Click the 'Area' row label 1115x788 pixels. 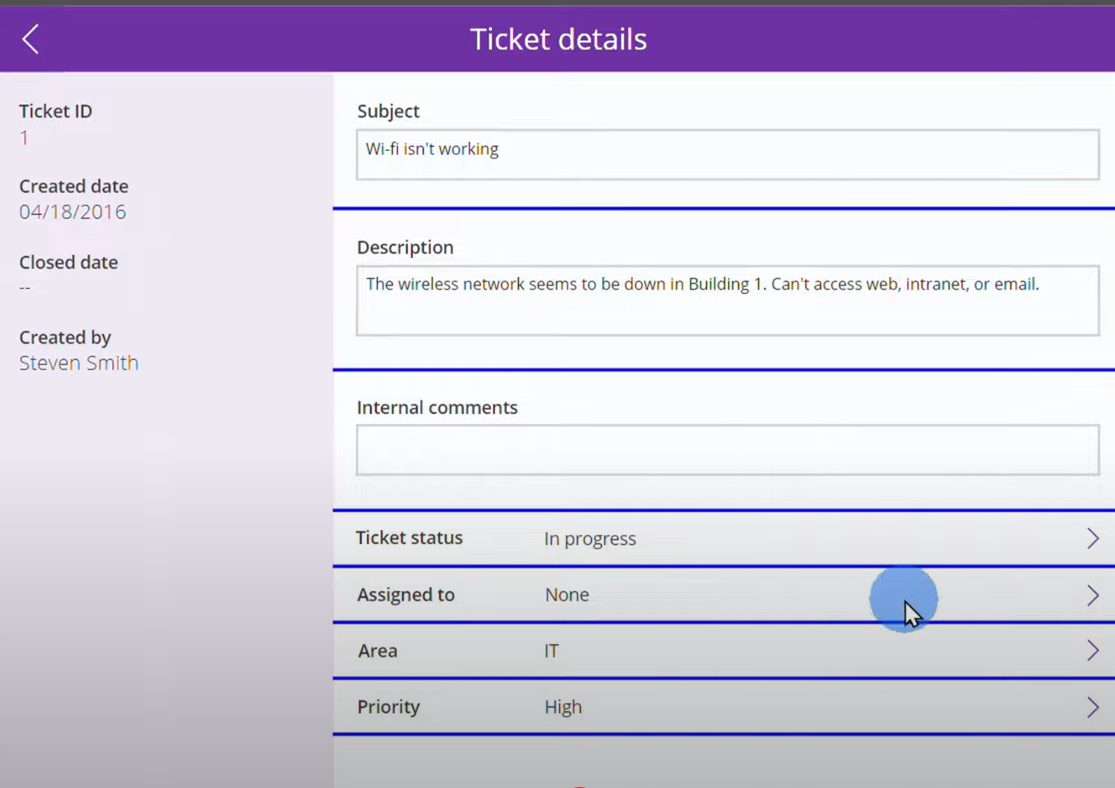coord(378,651)
